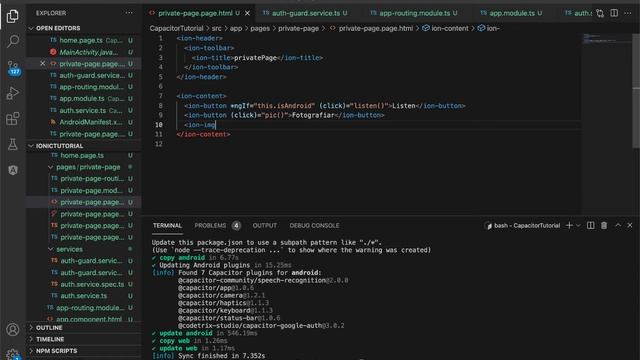Open the auth-guard.service.ts editor tab
Screen dimensions: 640x360
tap(305, 13)
